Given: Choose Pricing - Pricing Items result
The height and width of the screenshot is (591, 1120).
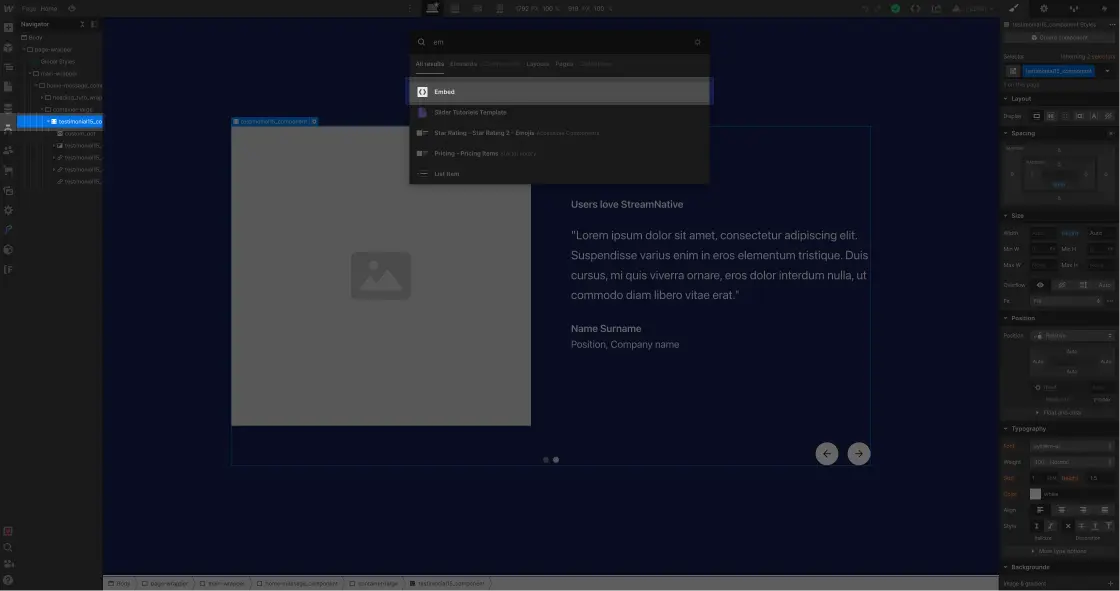Looking at the screenshot, I should [x=560, y=153].
